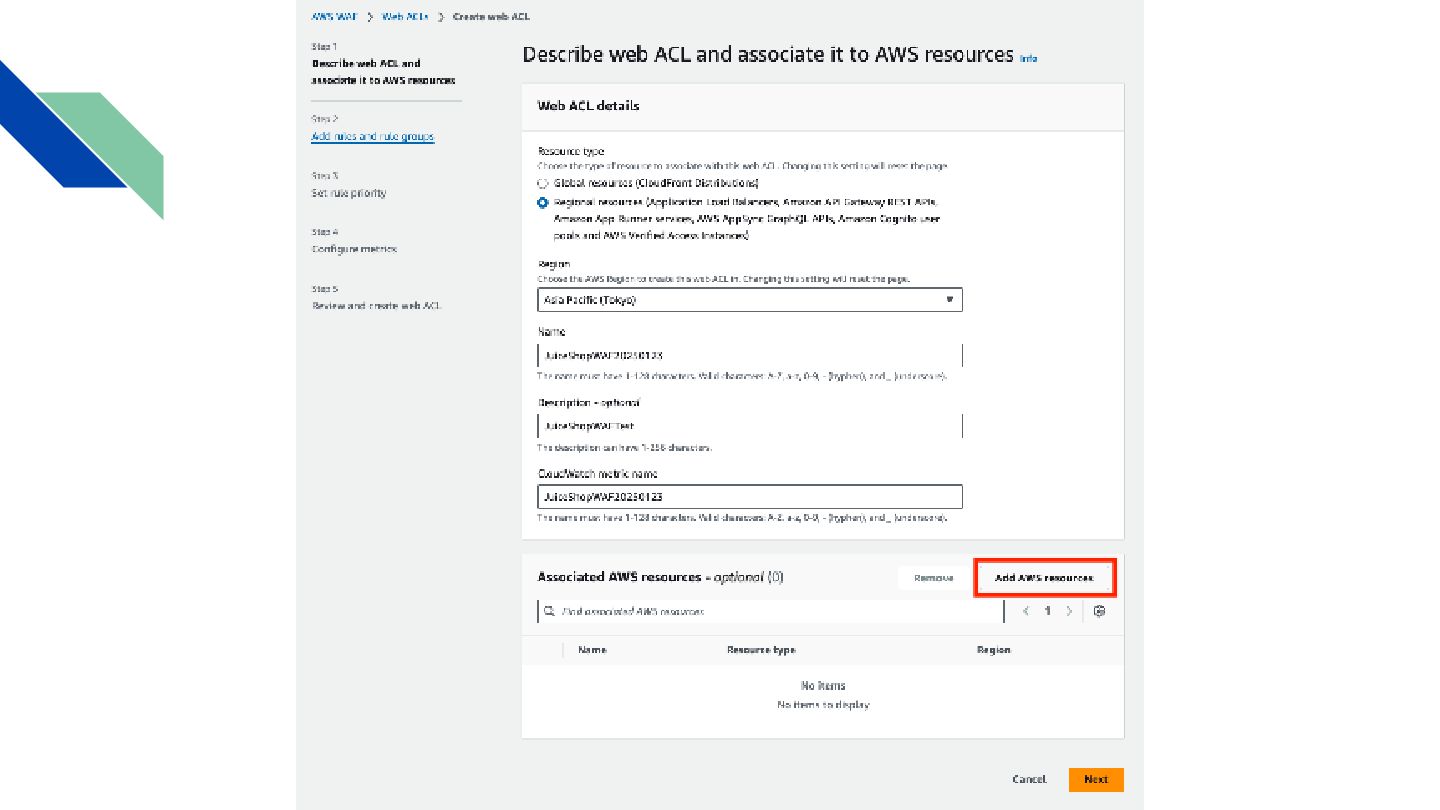Focus the CloudWatch metric name field
The image size is (1440, 810).
[749, 497]
